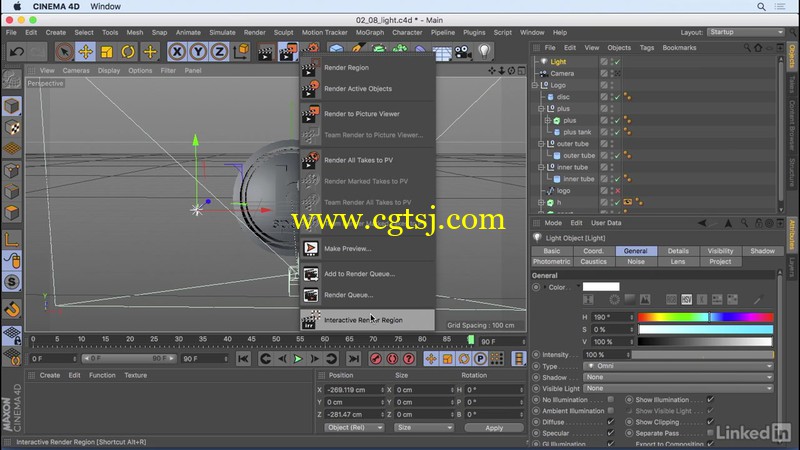This screenshot has height=450, width=800.
Task: Click the macOS Spotlight search icon
Action: tap(761, 7)
